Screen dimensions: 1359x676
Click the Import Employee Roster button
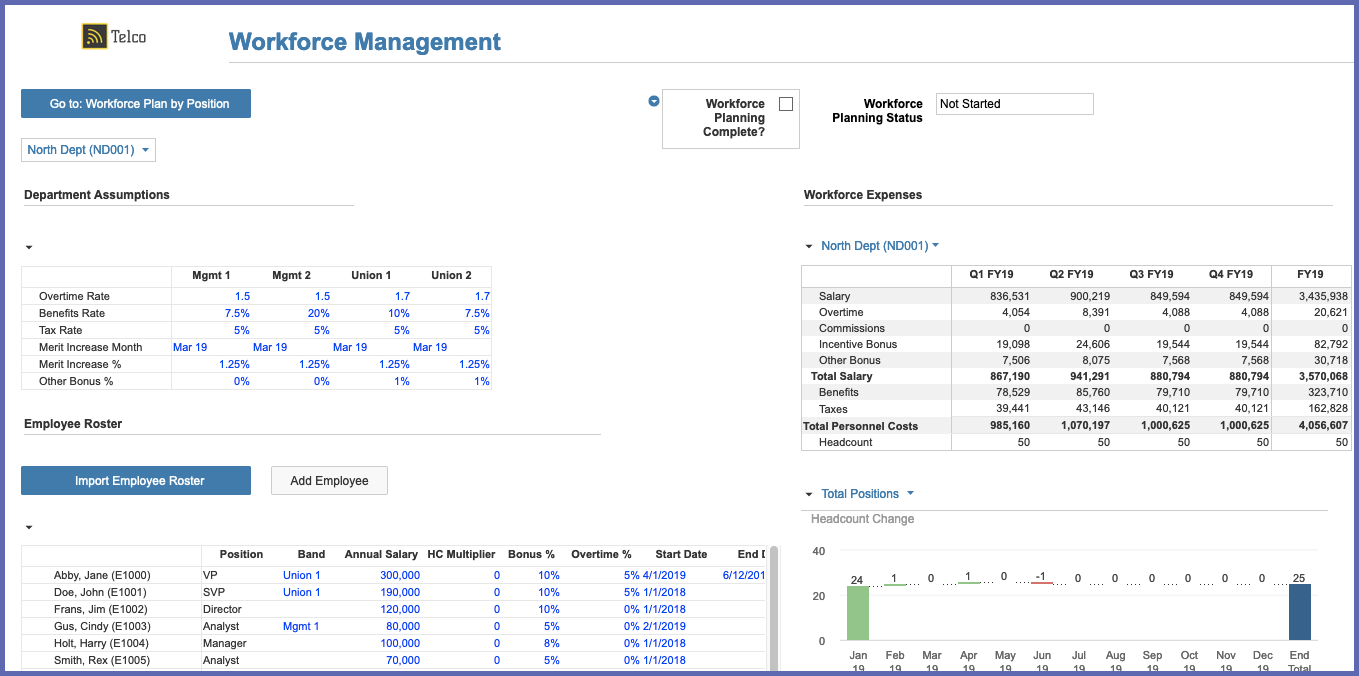click(136, 481)
